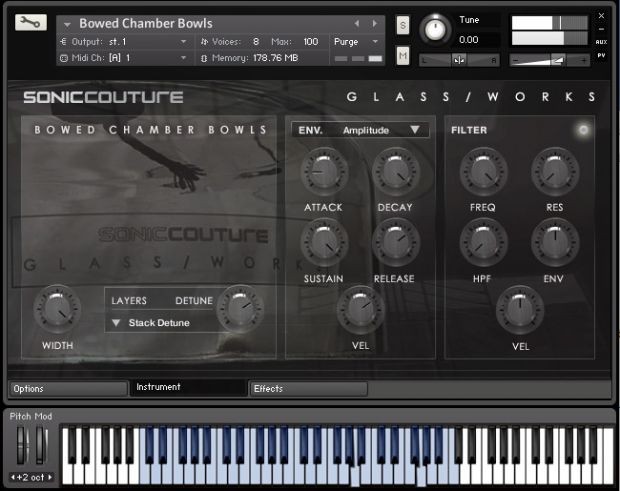Minimize instrument view dash button
620x491 pixels.
click(601, 29)
